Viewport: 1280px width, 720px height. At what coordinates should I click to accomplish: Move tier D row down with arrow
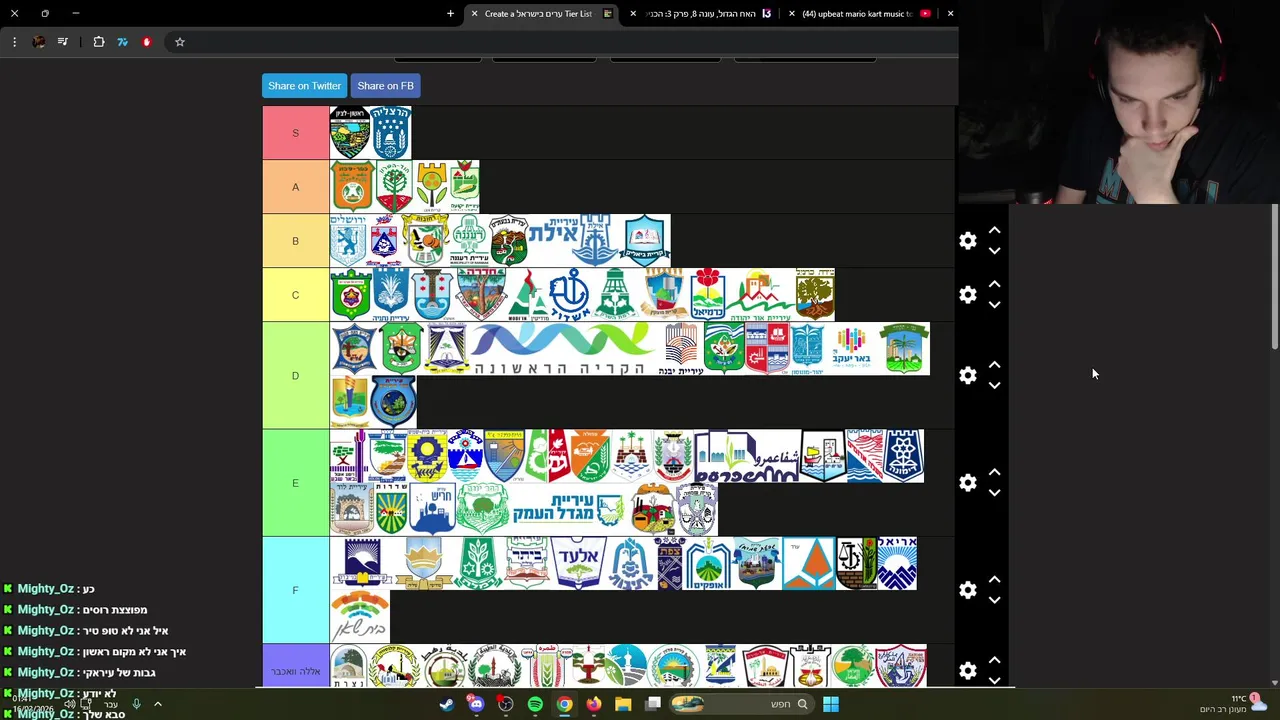coord(994,385)
